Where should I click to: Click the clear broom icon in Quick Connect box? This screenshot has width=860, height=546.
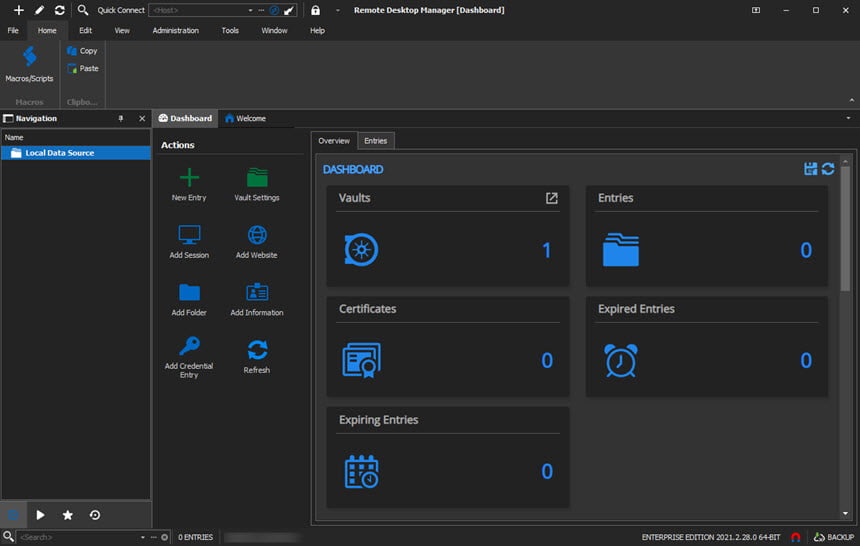[x=289, y=10]
